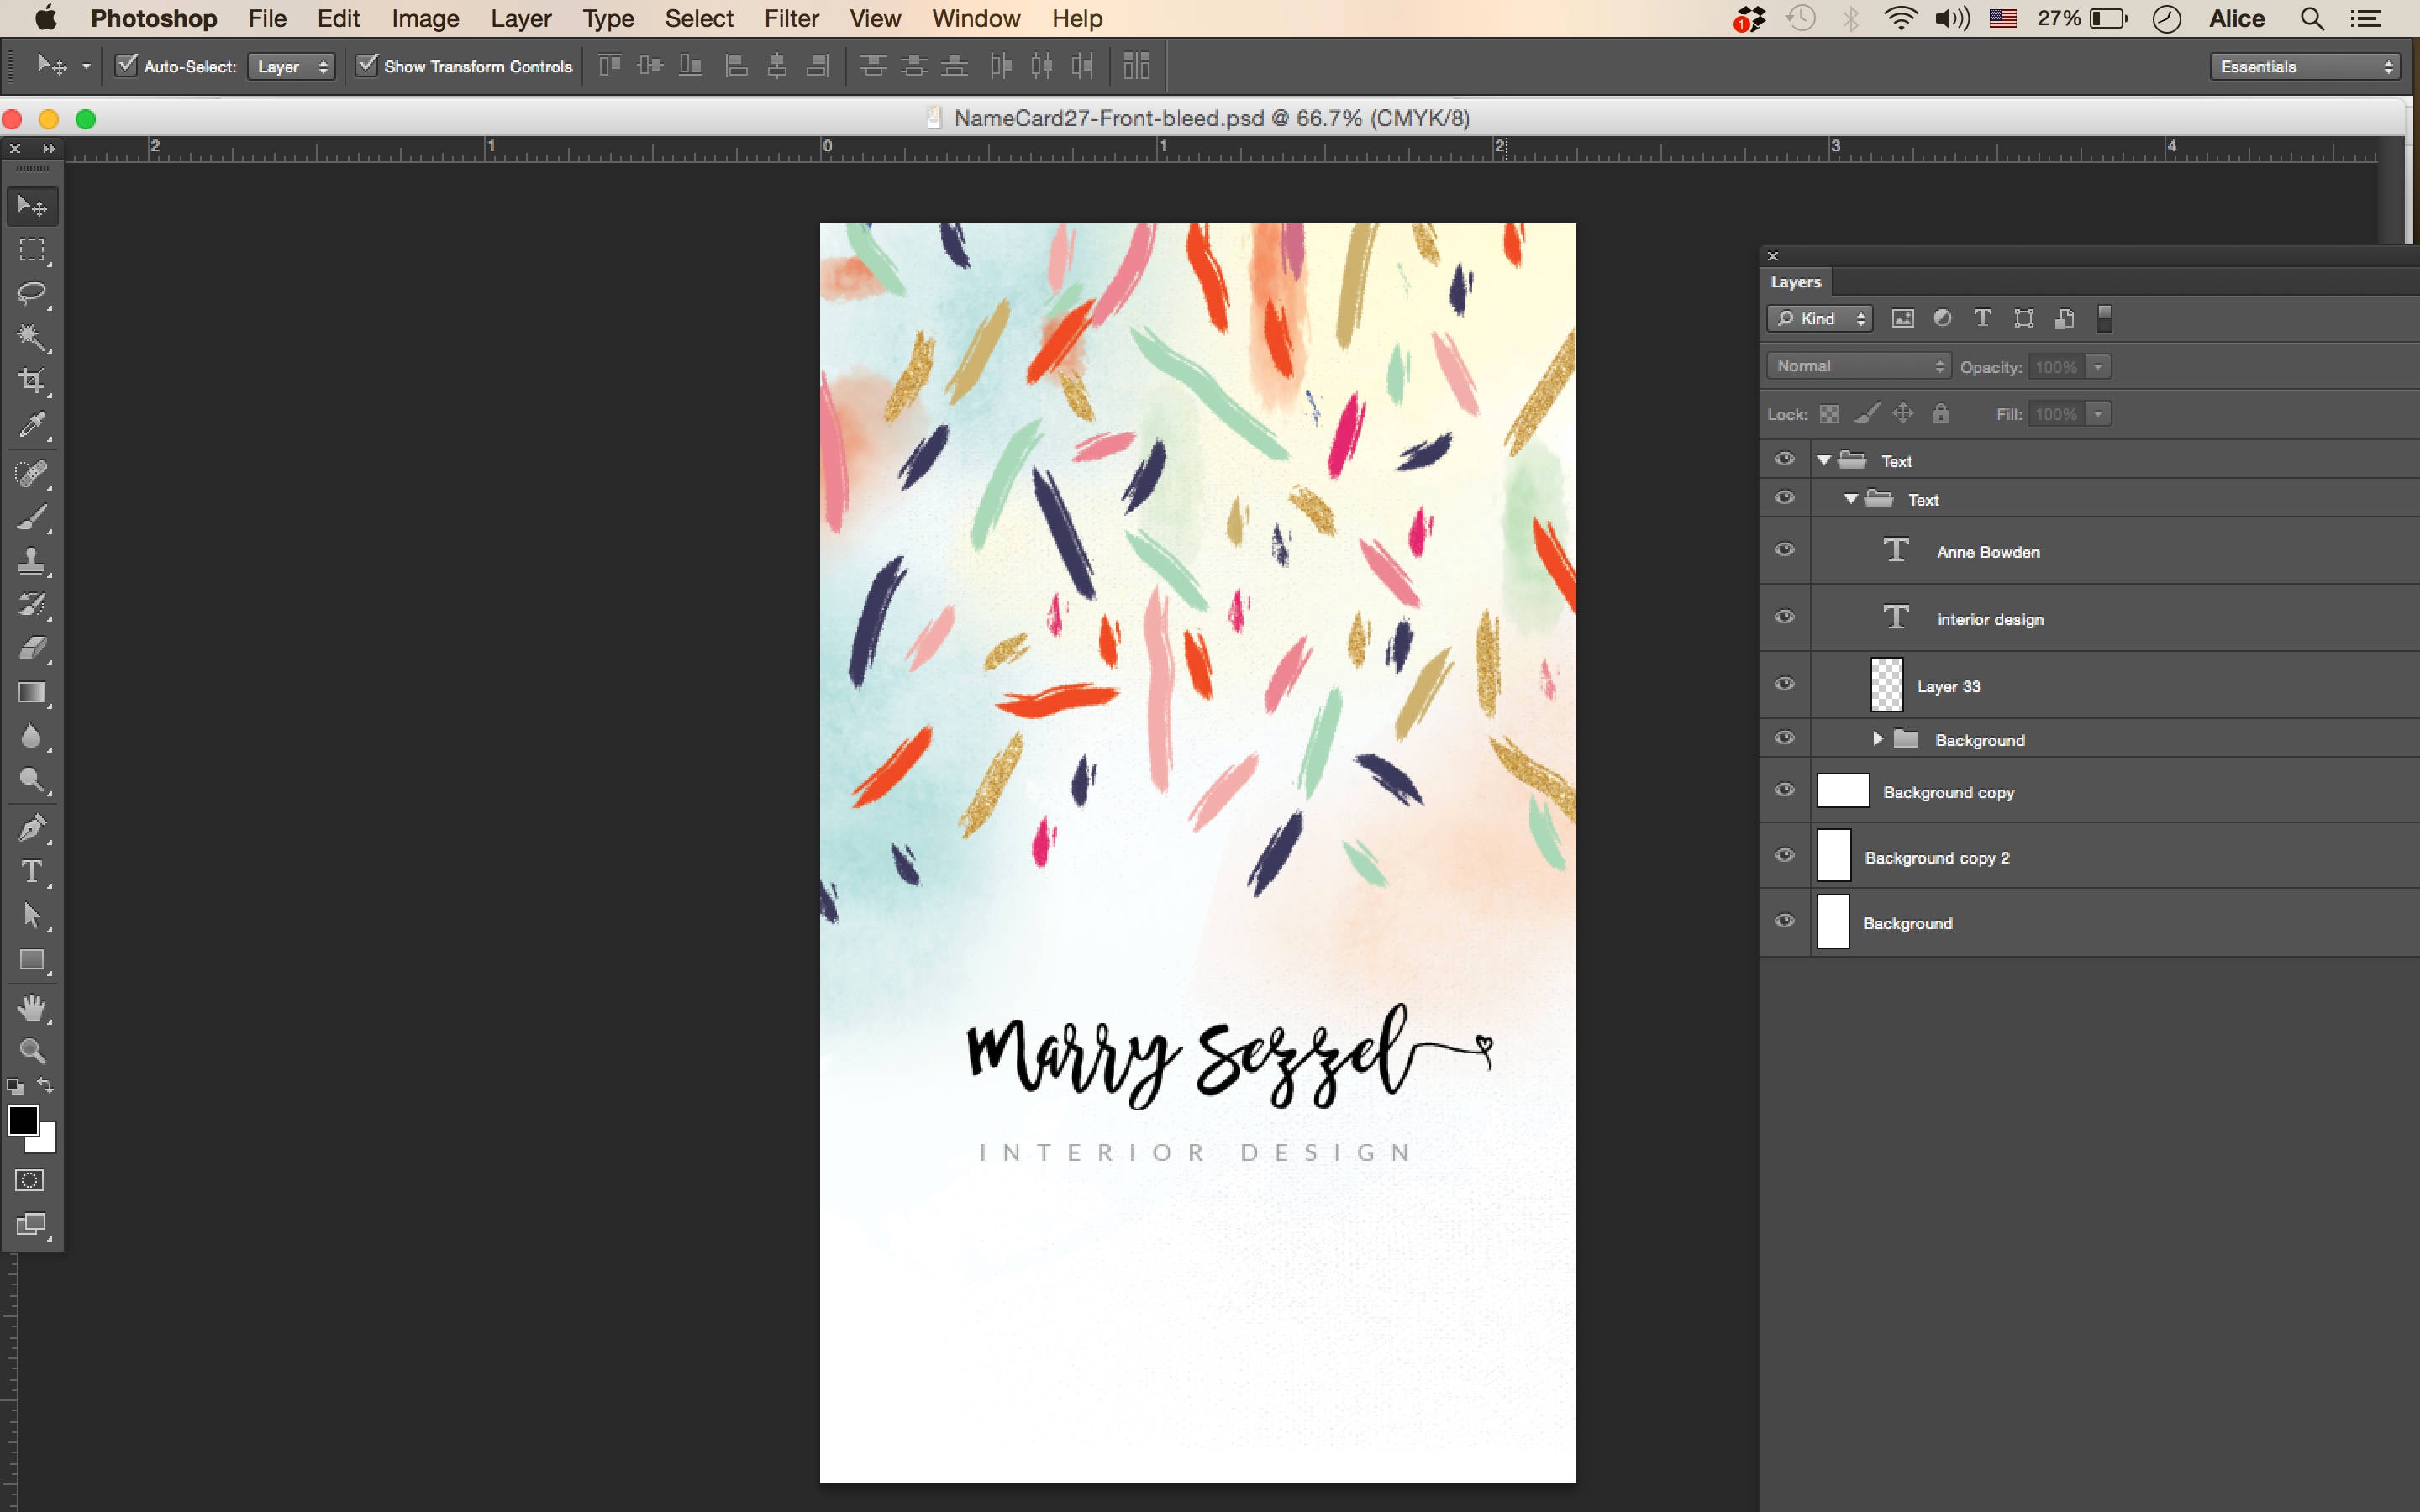
Task: Select the Hand tool
Action: pos(32,1008)
